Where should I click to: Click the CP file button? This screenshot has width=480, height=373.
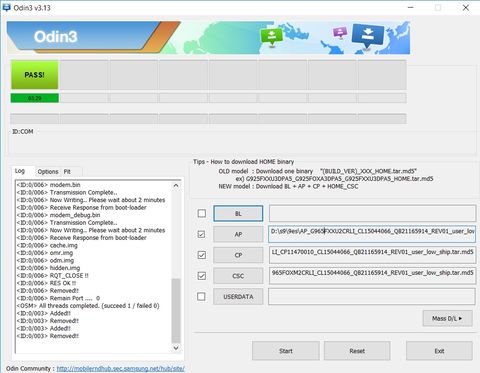(x=238, y=255)
